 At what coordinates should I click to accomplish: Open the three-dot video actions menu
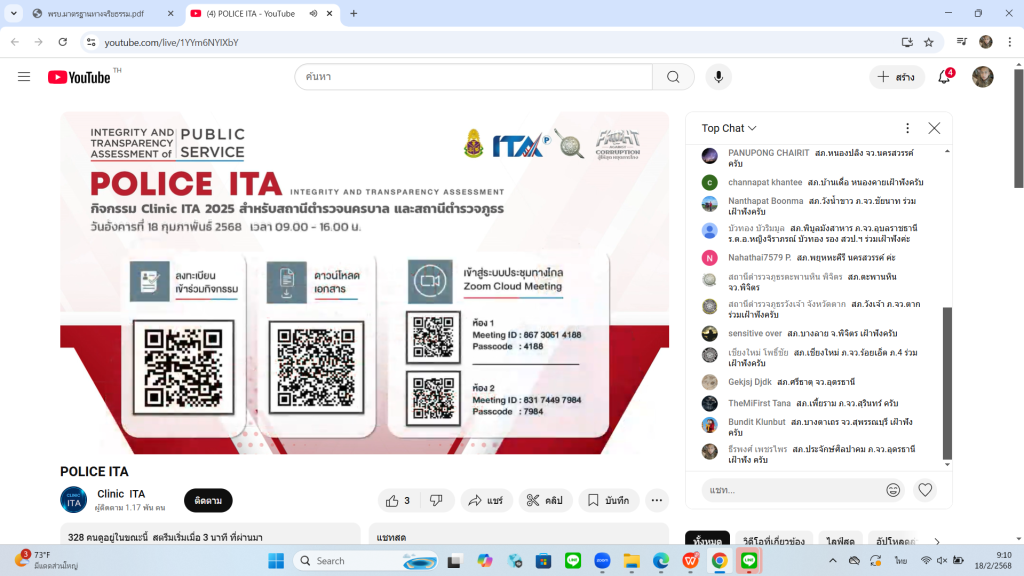pyautogui.click(x=657, y=500)
